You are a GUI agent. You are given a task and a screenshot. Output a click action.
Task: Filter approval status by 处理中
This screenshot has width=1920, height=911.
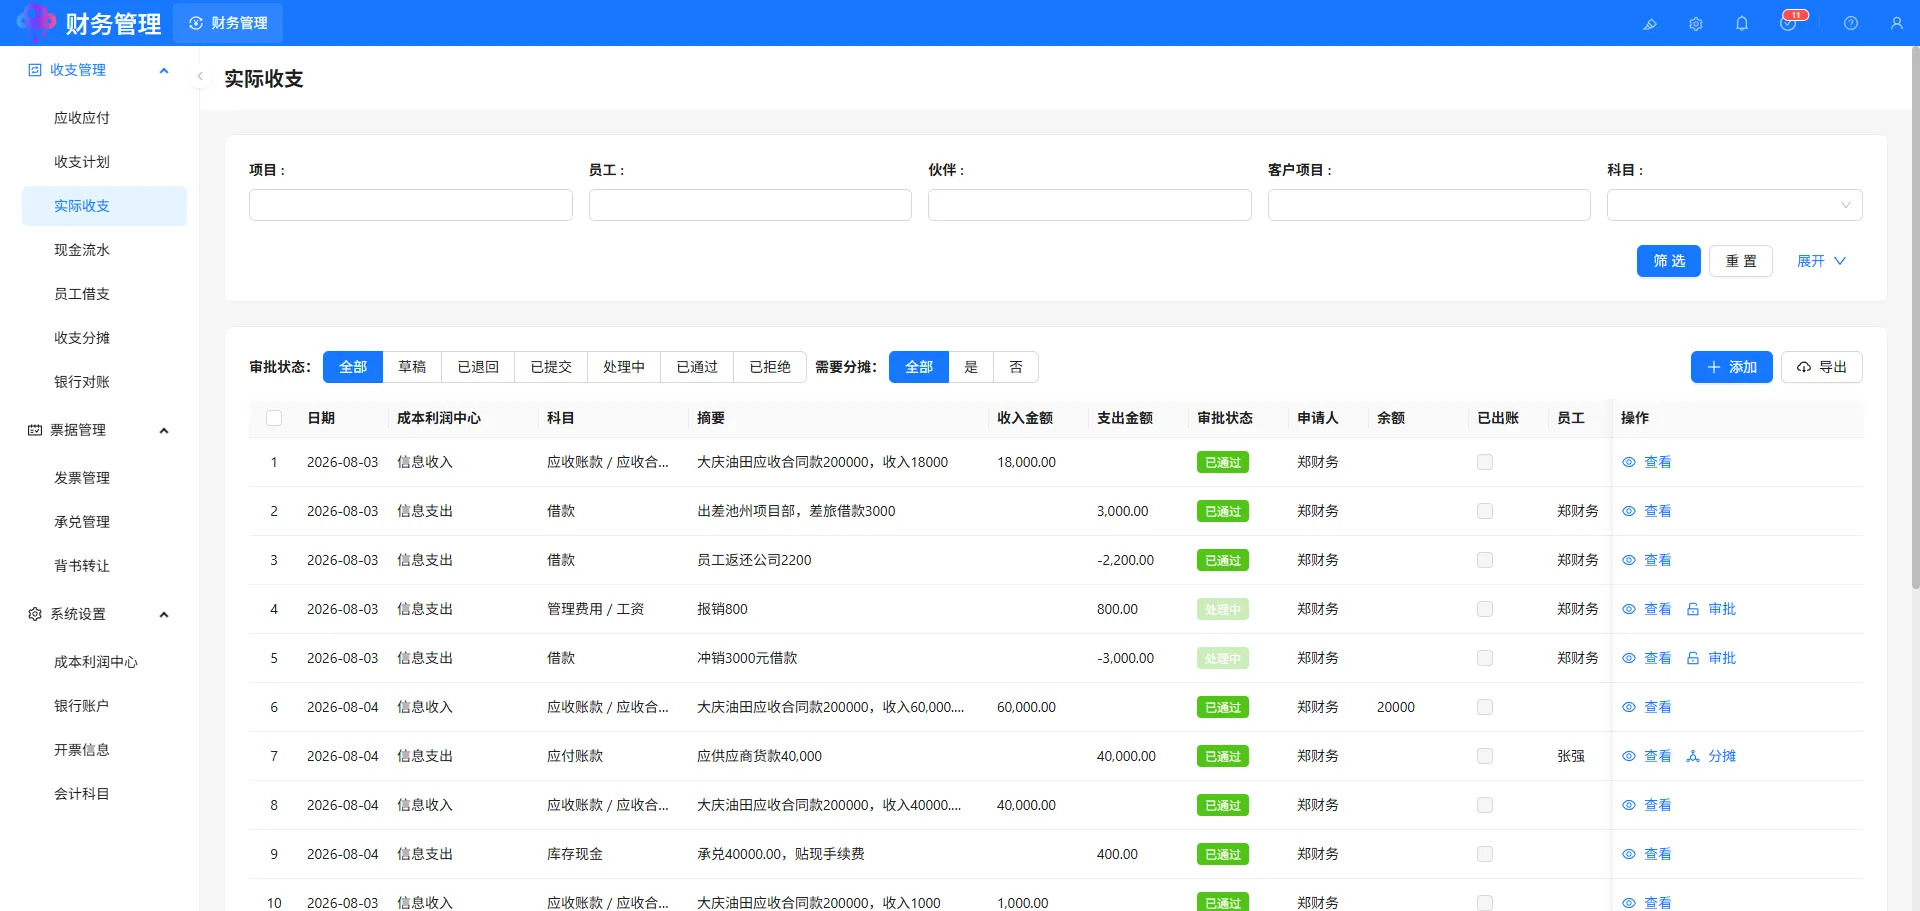point(624,367)
